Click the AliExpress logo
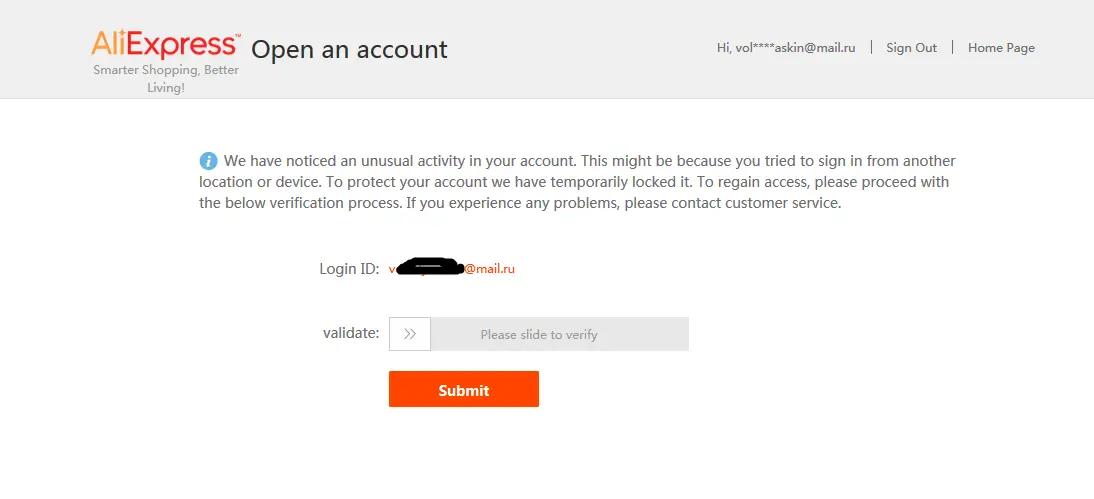Viewport: 1094px width, 499px height. [166, 44]
